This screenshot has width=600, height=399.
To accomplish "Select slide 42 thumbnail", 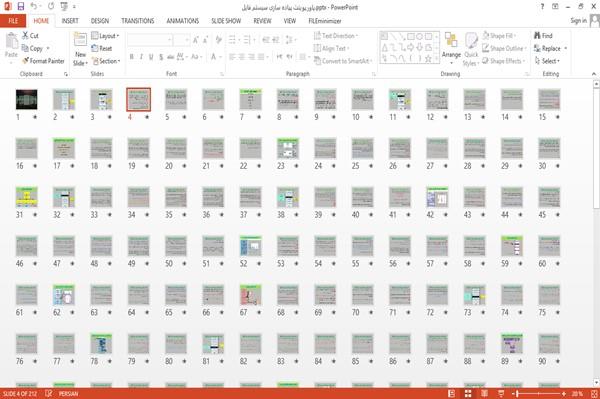I will click(437, 197).
